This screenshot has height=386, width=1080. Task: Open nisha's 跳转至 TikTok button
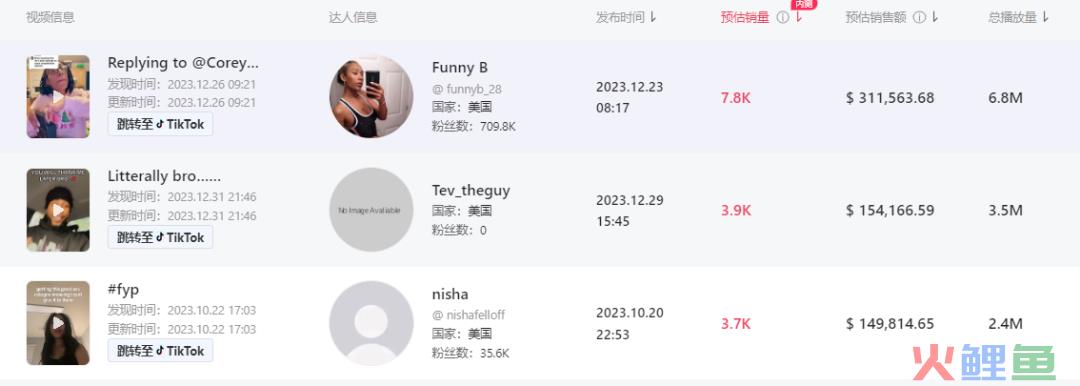[x=160, y=351]
